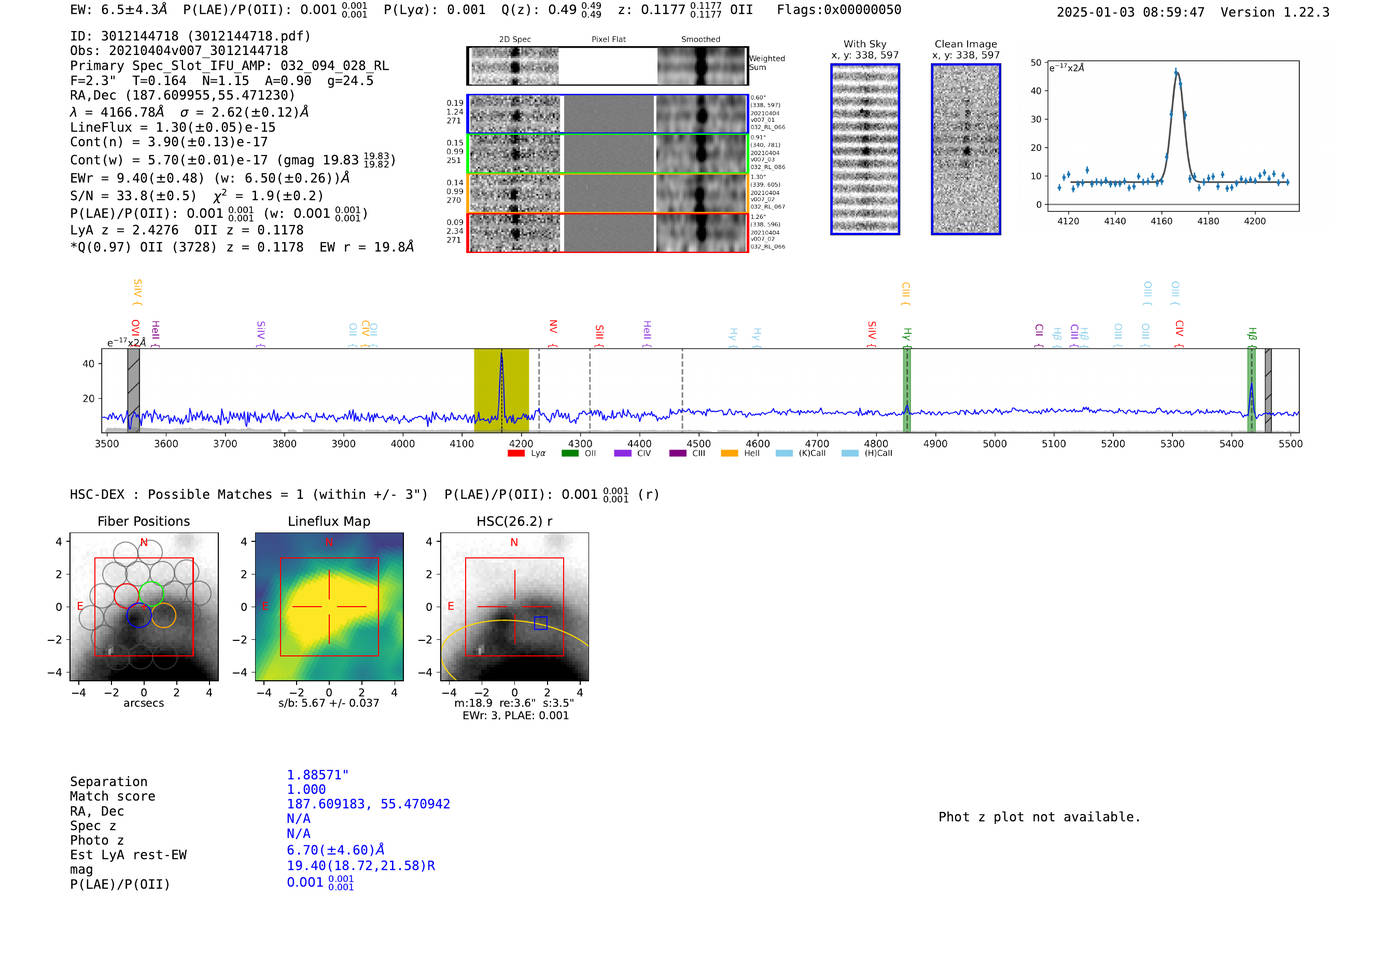The width and height of the screenshot is (1400, 953).
Task: Click the green fiber circle in Fiber Positions
Action: pos(151,593)
